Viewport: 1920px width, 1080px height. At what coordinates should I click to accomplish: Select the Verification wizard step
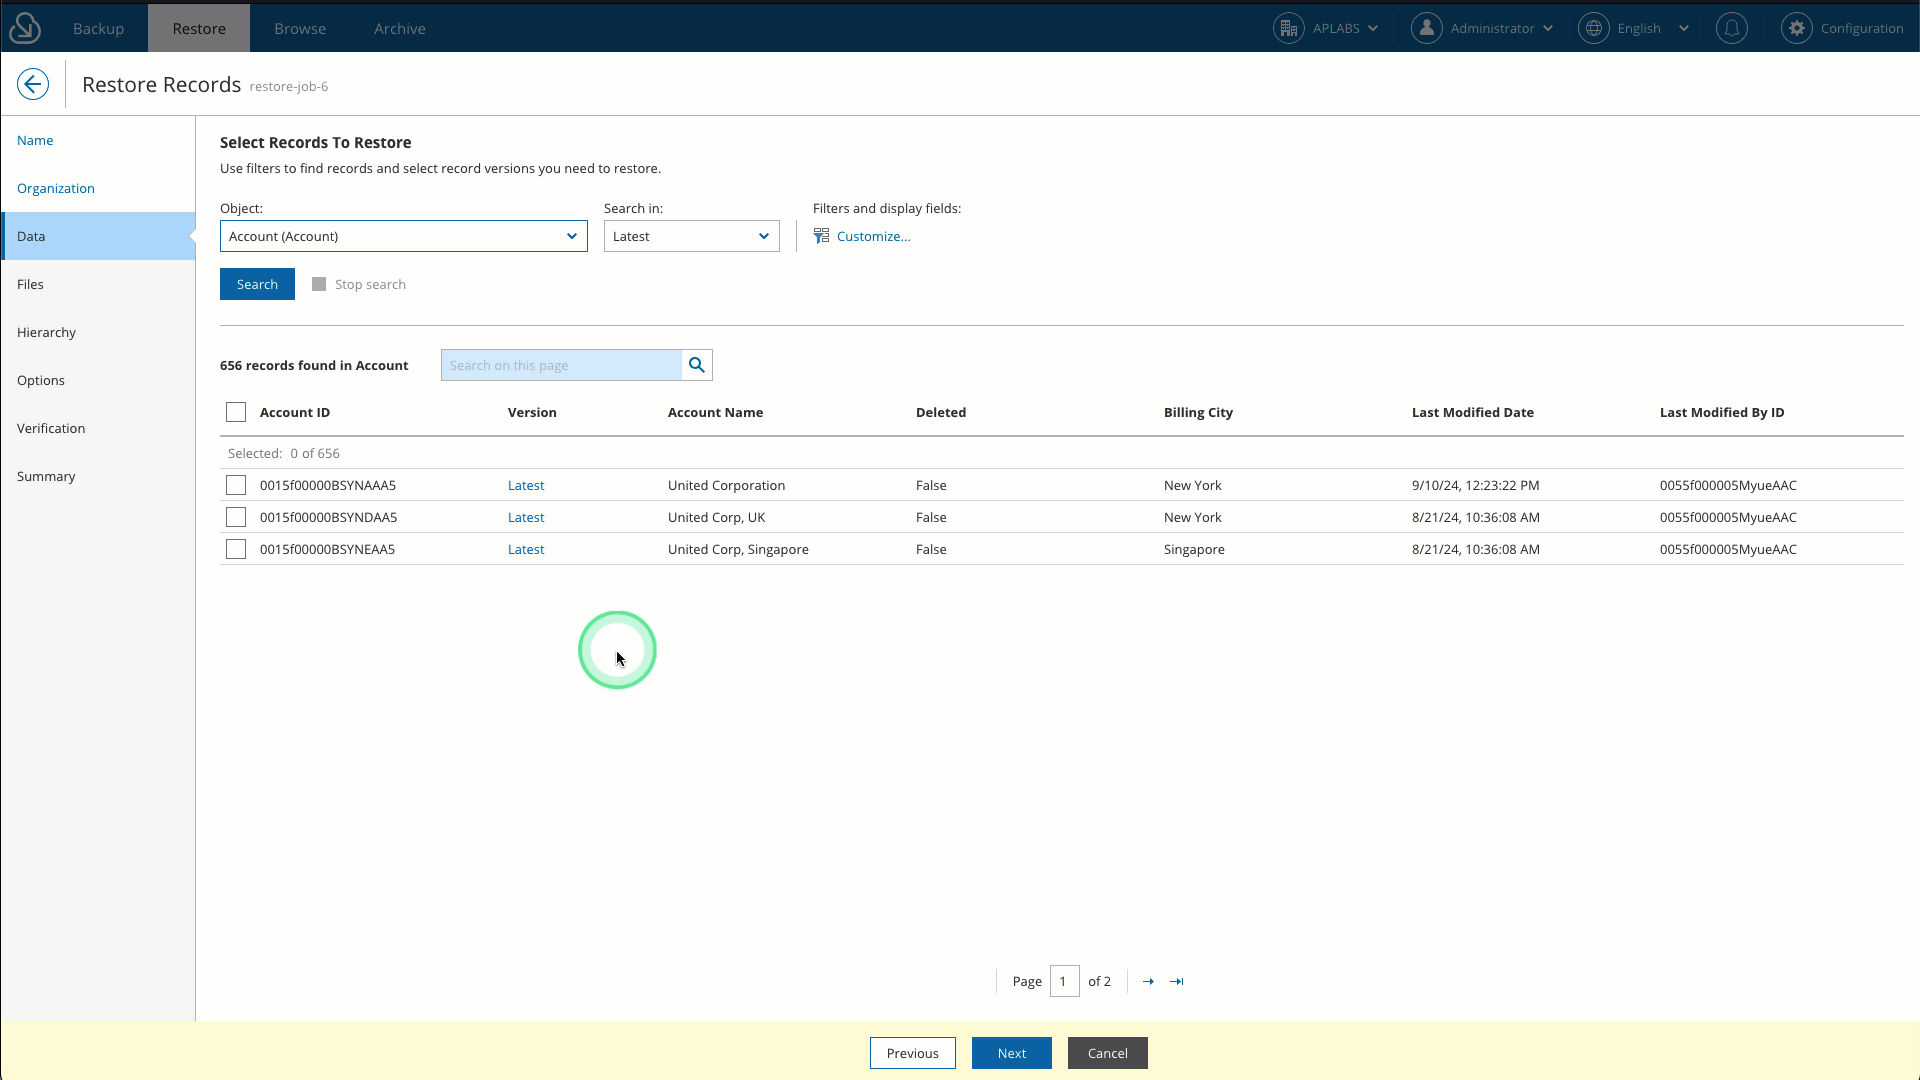pyautogui.click(x=98, y=428)
